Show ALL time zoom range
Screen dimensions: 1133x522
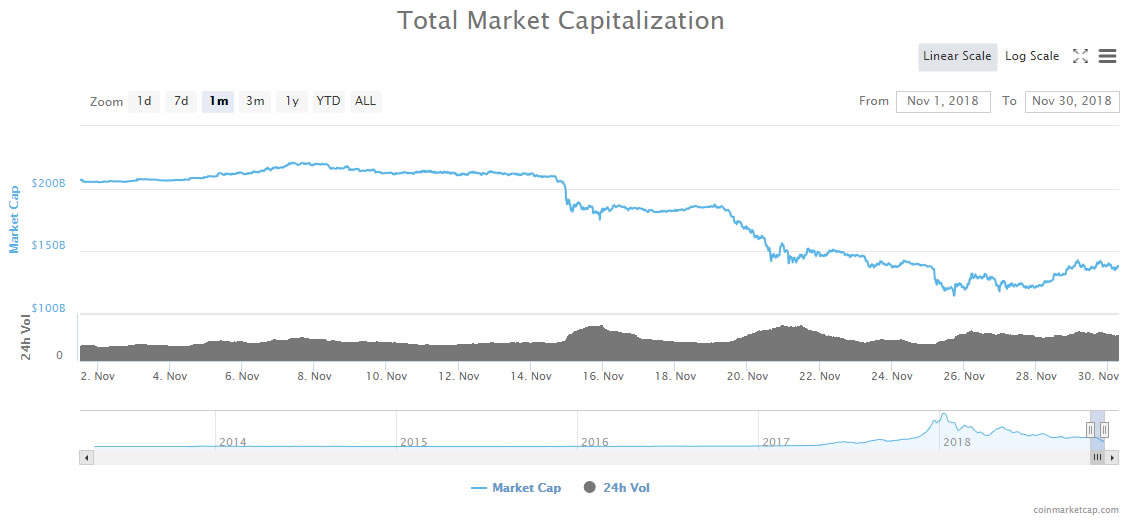coord(366,101)
